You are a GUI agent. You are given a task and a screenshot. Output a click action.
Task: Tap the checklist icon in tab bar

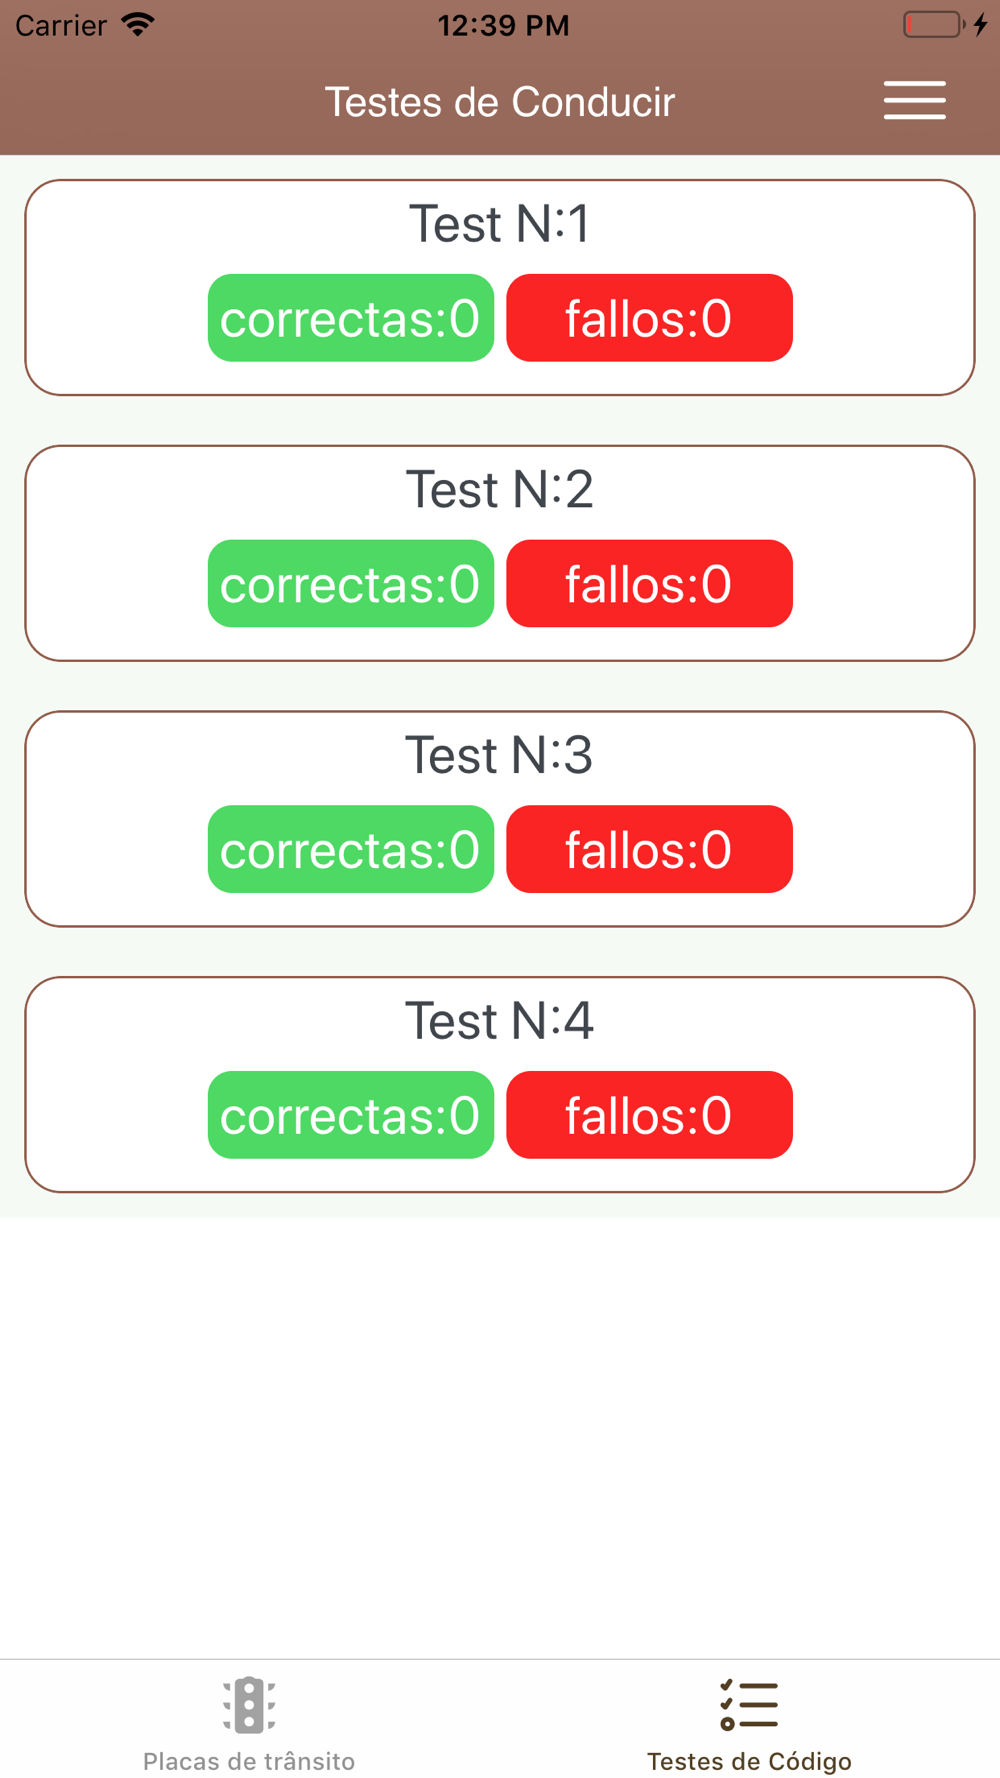pyautogui.click(x=749, y=1705)
